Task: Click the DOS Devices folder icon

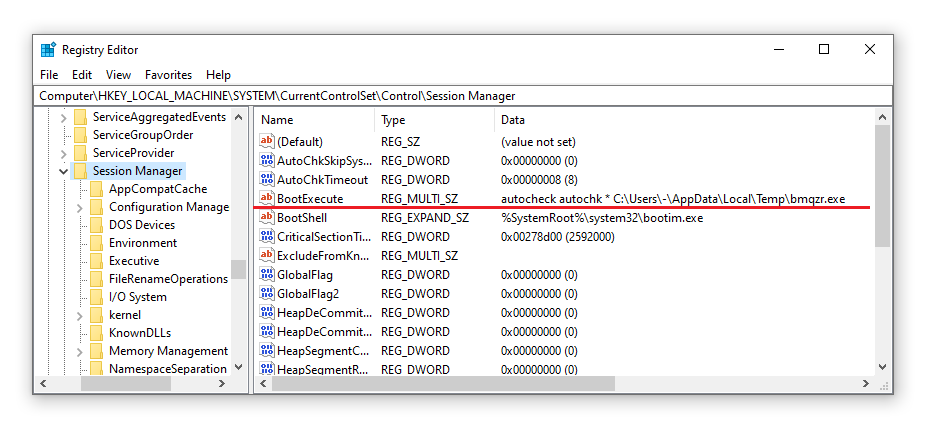Action: [96, 225]
